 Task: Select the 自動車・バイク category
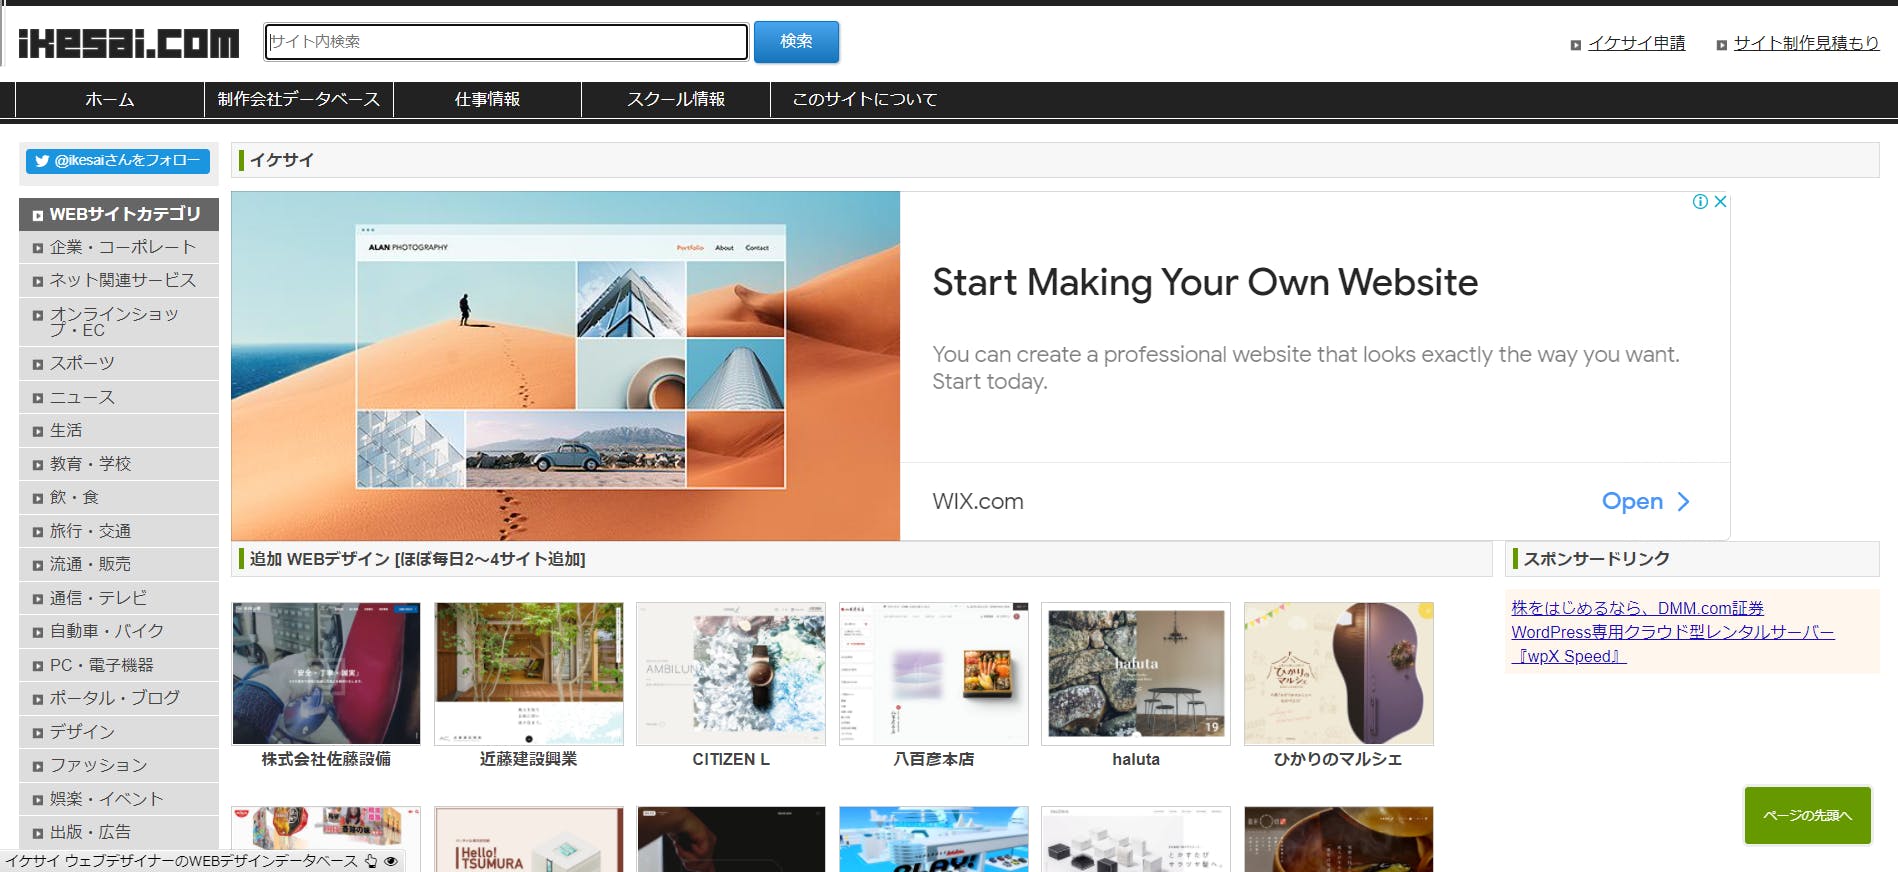click(119, 631)
